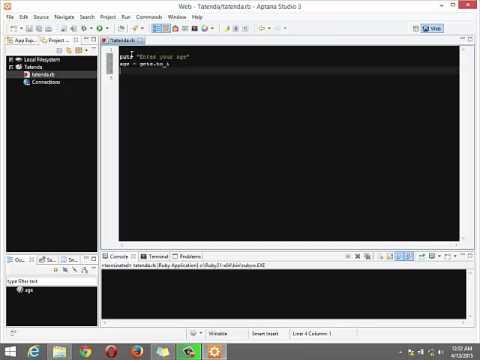This screenshot has height=360, width=480.
Task: Click the green Run button icon
Action: coord(99,29)
